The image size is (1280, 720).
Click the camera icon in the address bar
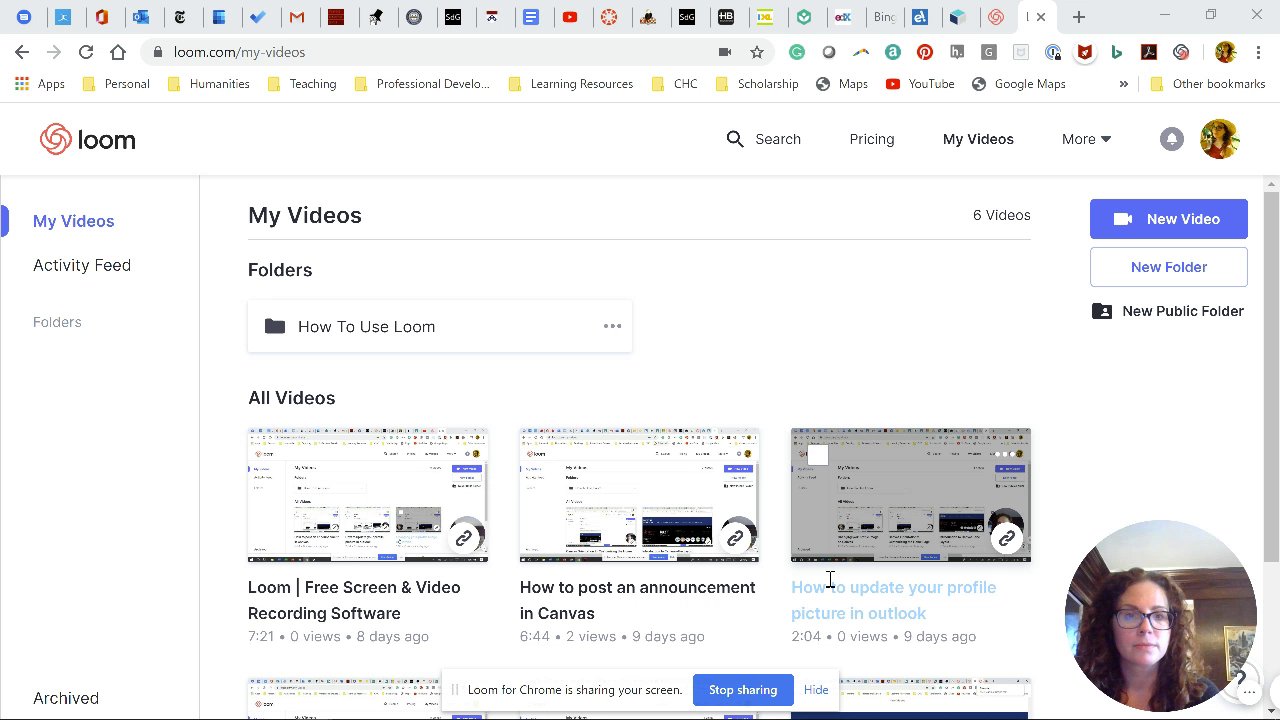click(x=725, y=52)
